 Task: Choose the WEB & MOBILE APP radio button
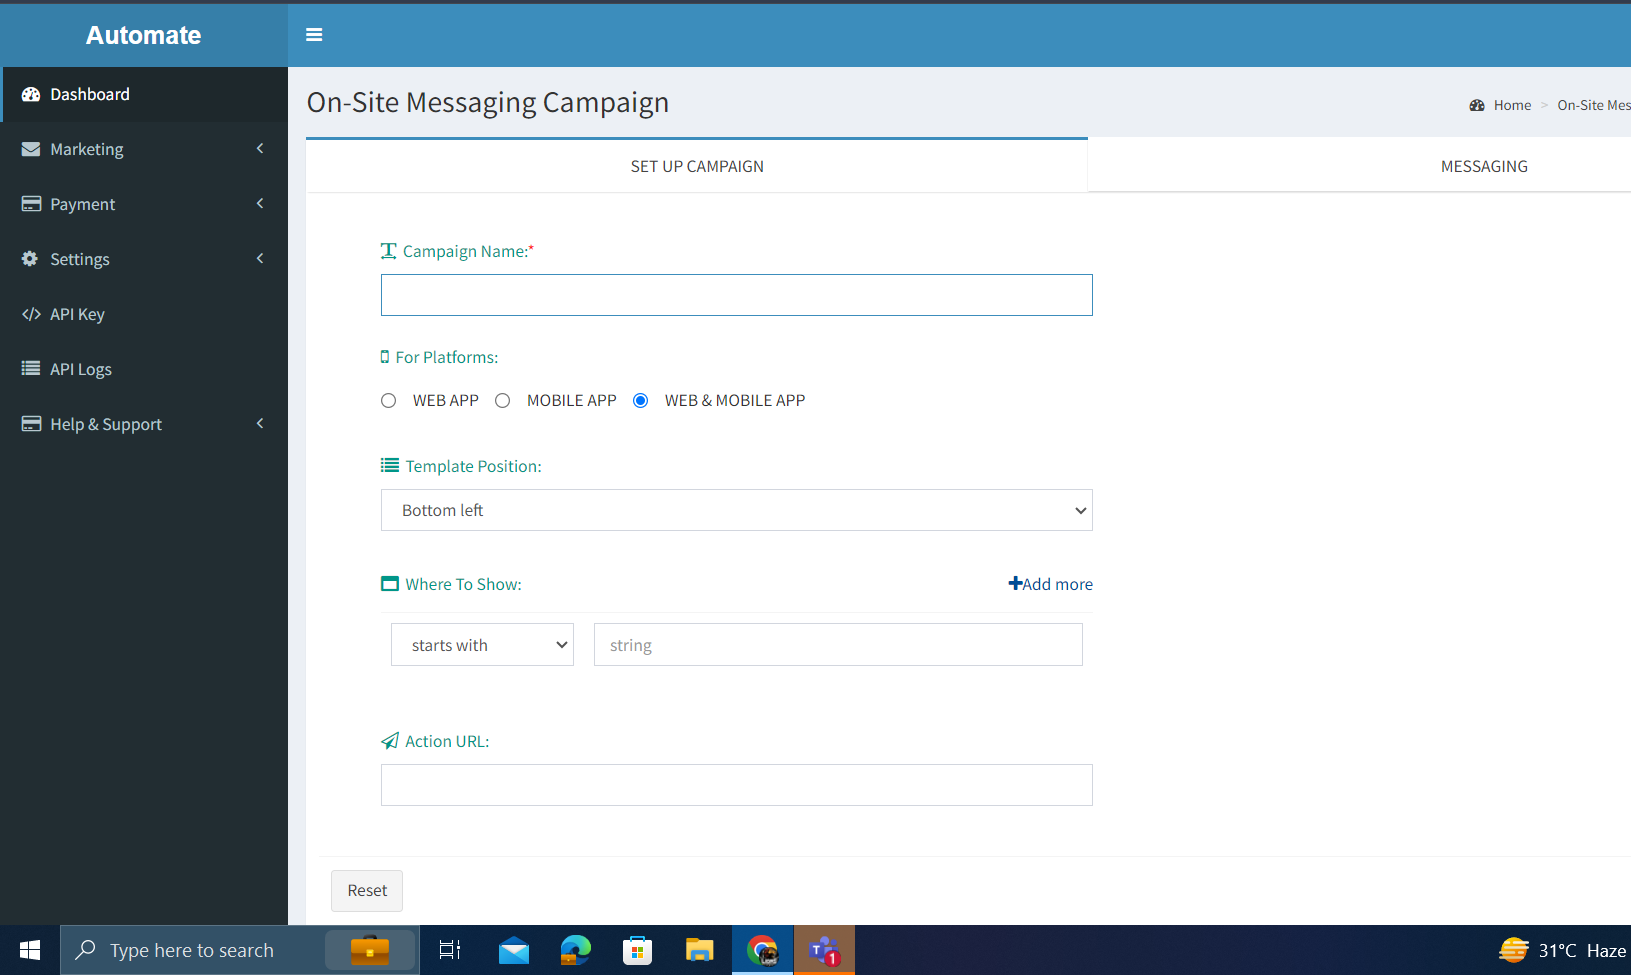(x=641, y=401)
